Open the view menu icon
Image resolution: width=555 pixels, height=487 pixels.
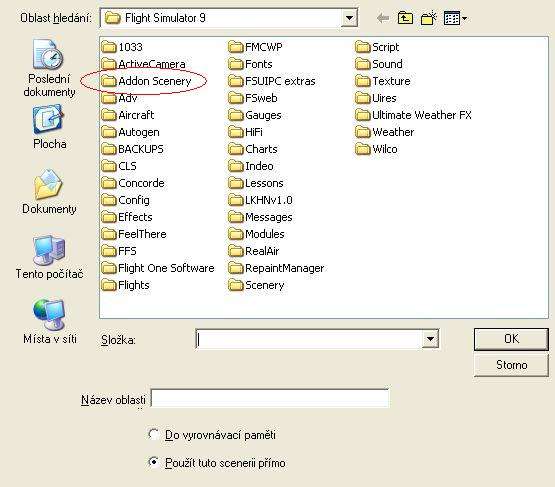(455, 18)
